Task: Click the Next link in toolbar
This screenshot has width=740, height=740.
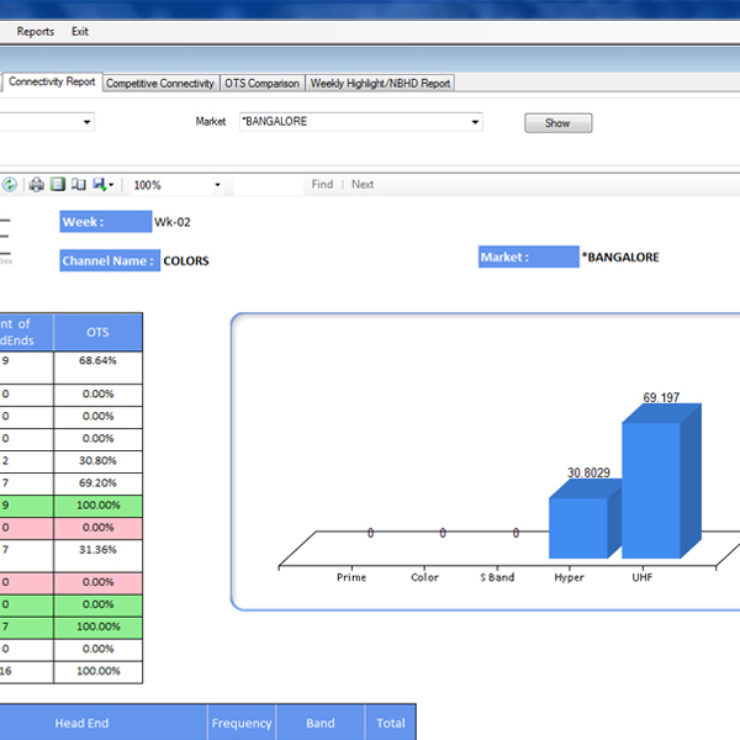Action: pyautogui.click(x=363, y=184)
